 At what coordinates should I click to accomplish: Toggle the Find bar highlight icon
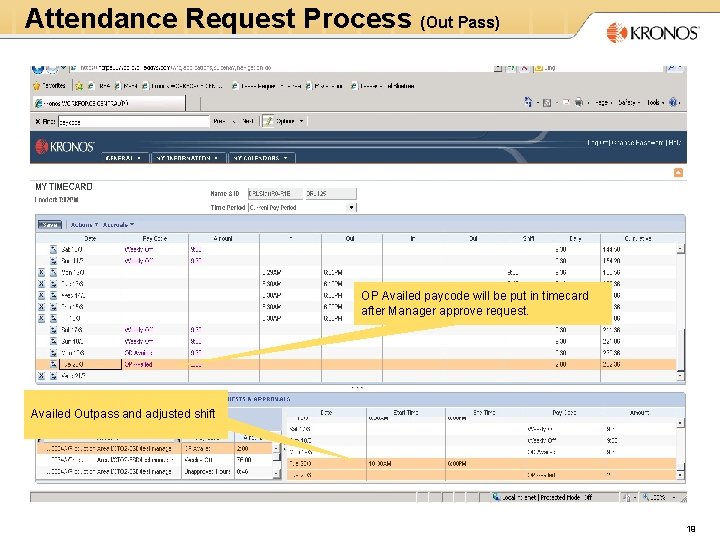(268, 121)
